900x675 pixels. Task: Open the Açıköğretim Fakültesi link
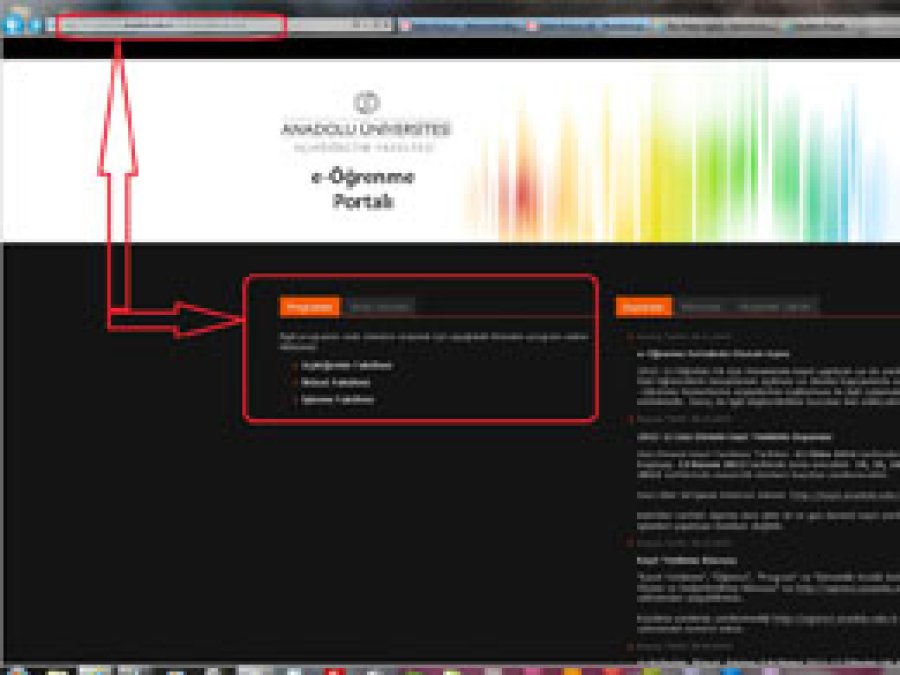347,365
